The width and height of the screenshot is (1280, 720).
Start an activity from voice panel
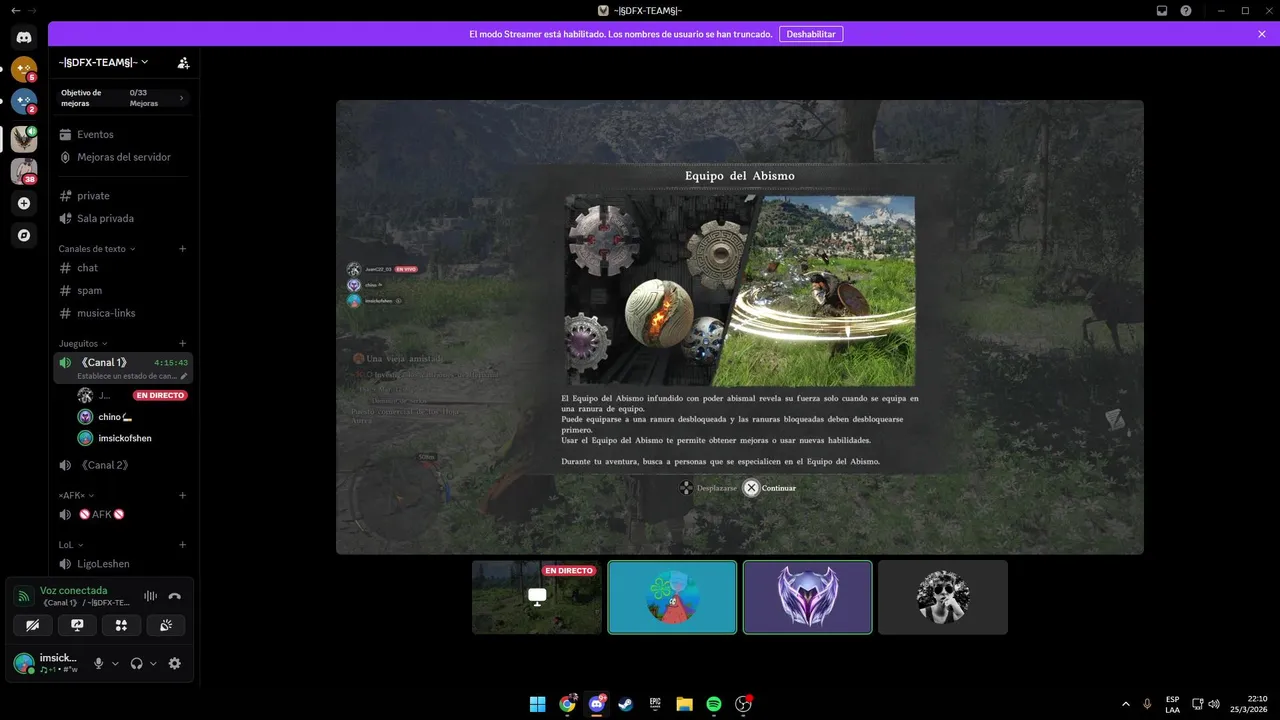pyautogui.click(x=121, y=625)
